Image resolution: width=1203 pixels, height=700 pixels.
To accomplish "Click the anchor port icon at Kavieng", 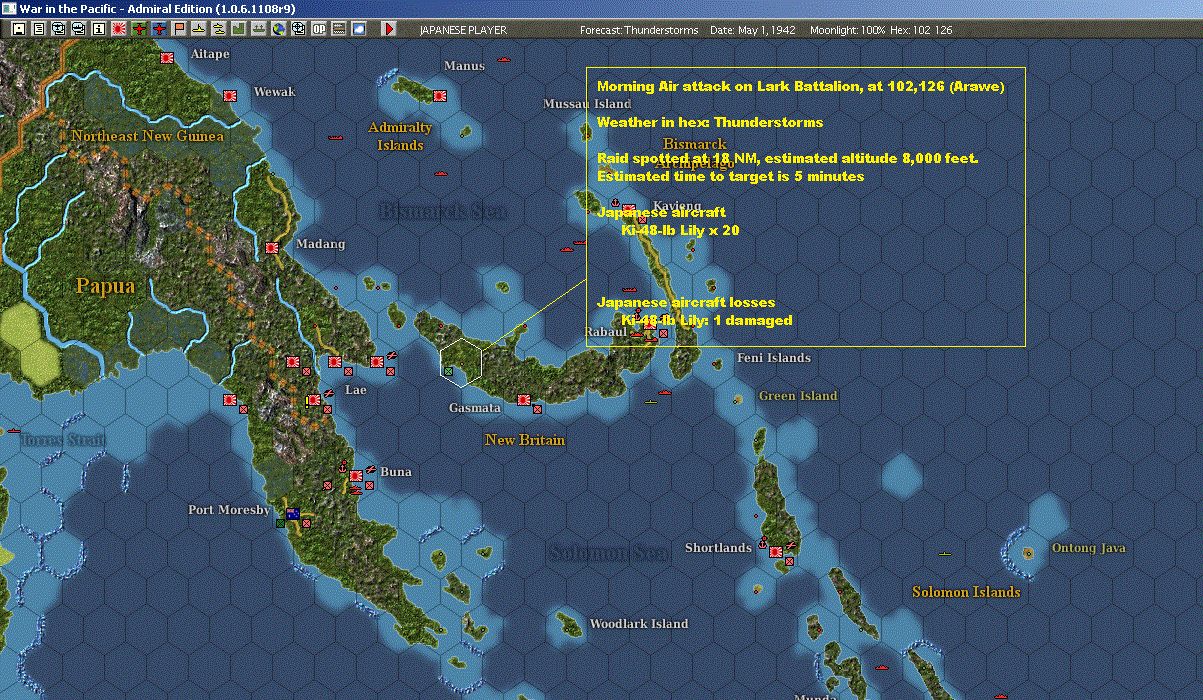I will click(615, 203).
